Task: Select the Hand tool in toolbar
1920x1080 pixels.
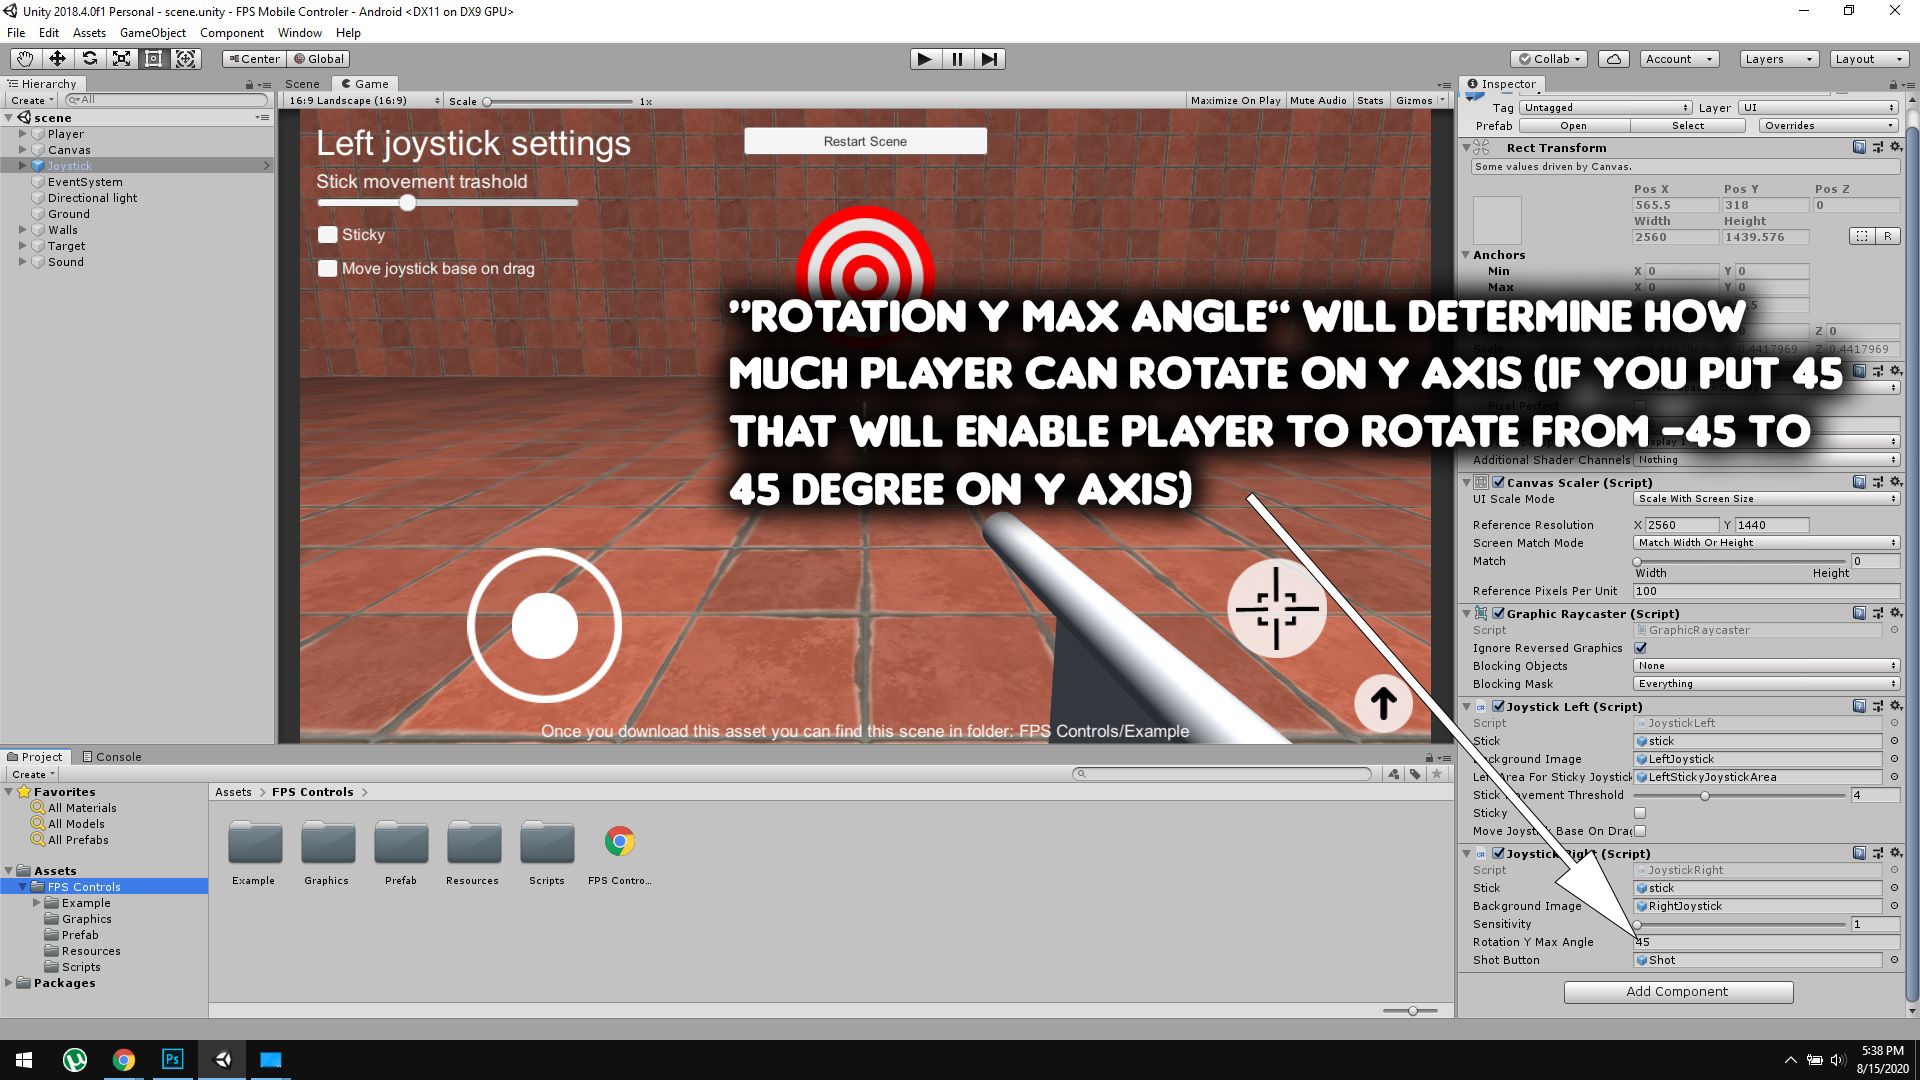Action: tap(25, 59)
